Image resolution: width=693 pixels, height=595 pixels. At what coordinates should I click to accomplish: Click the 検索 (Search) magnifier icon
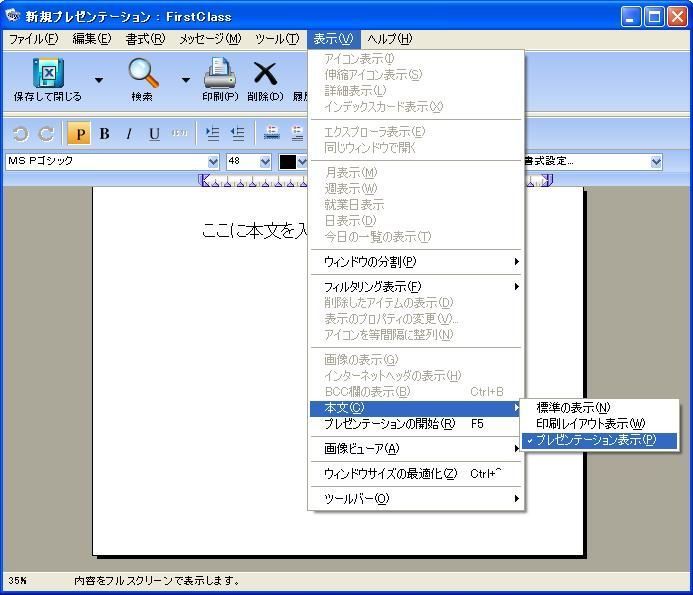142,75
